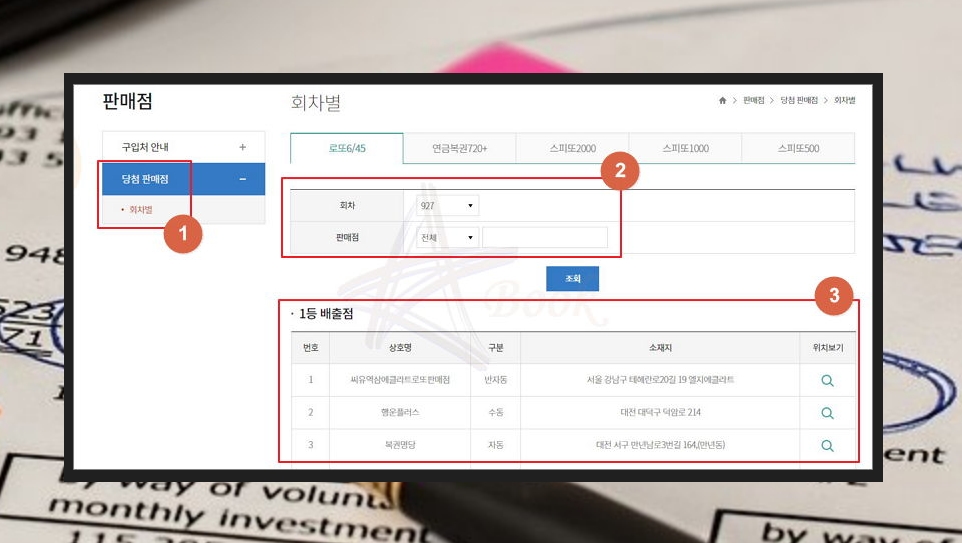Click the home icon in breadcrumb
Viewport: 962px width, 543px height.
[x=722, y=100]
